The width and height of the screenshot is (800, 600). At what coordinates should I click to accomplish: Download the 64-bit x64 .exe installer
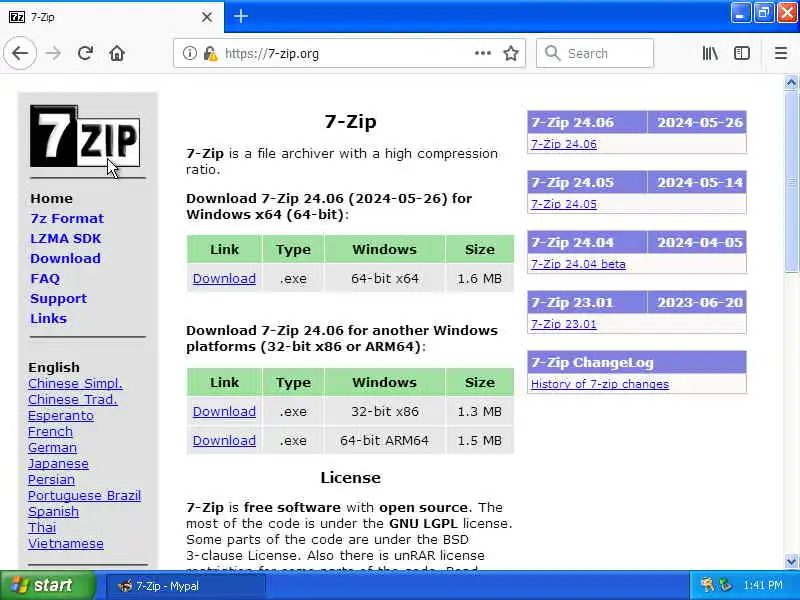click(x=224, y=279)
